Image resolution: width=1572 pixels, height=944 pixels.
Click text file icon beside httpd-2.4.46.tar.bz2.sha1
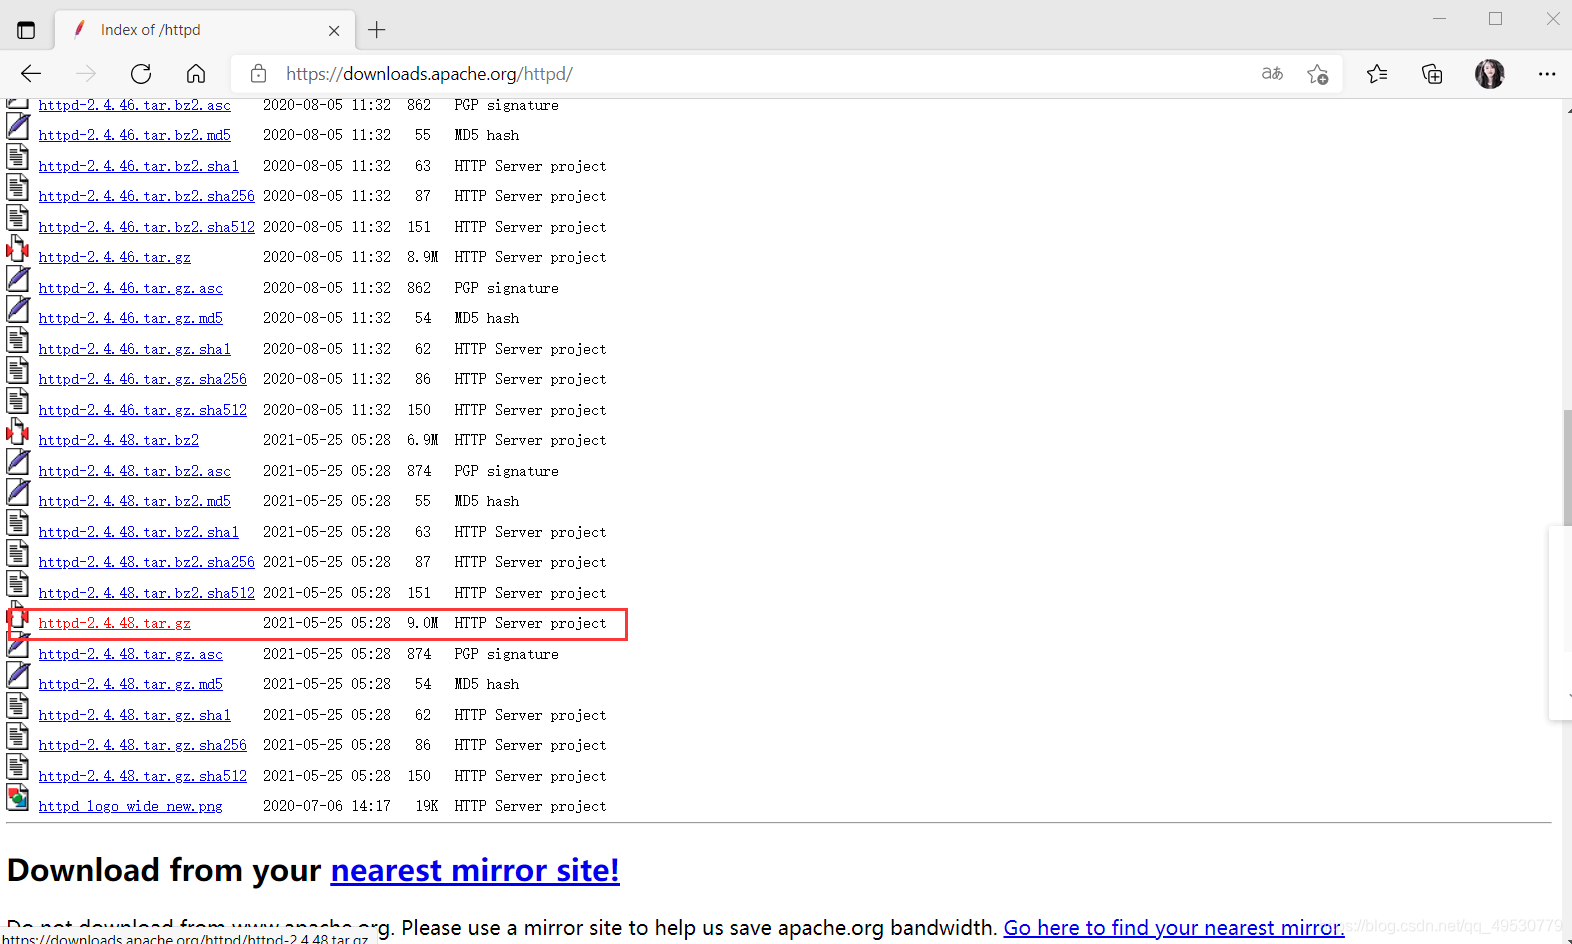pyautogui.click(x=18, y=157)
